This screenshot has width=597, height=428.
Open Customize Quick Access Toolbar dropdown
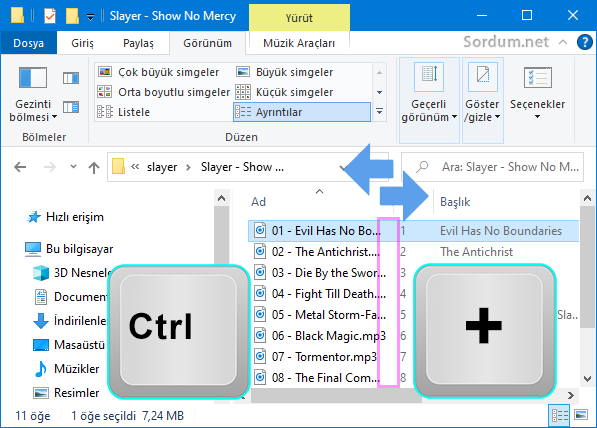(90, 17)
